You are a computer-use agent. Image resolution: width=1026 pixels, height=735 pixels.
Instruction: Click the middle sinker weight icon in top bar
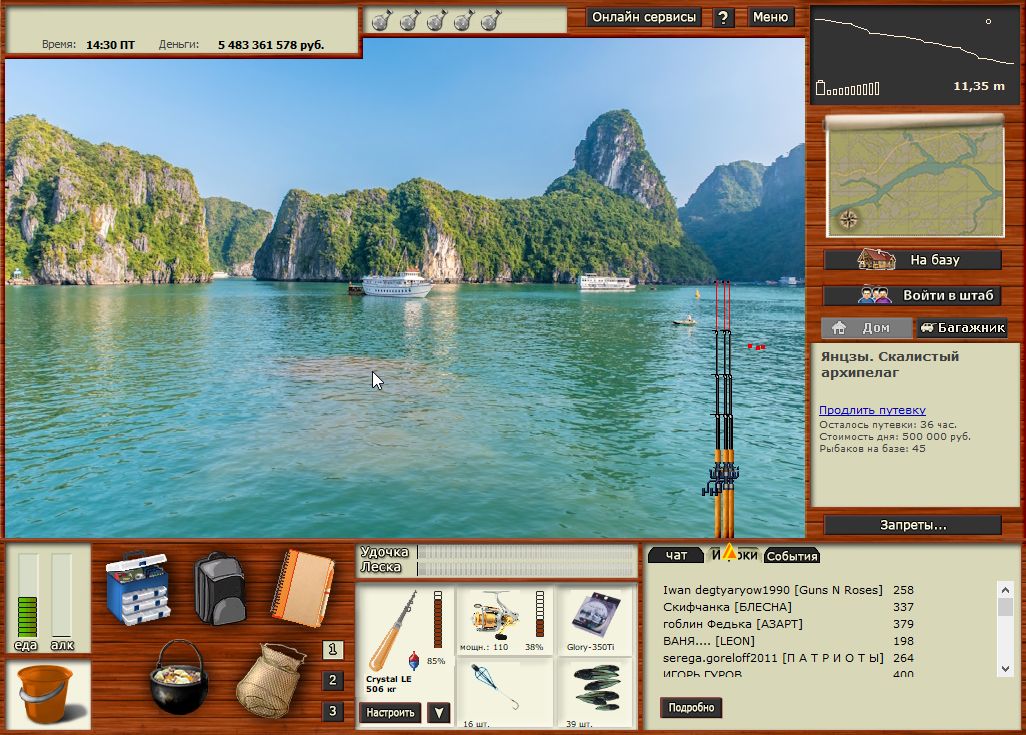436,20
